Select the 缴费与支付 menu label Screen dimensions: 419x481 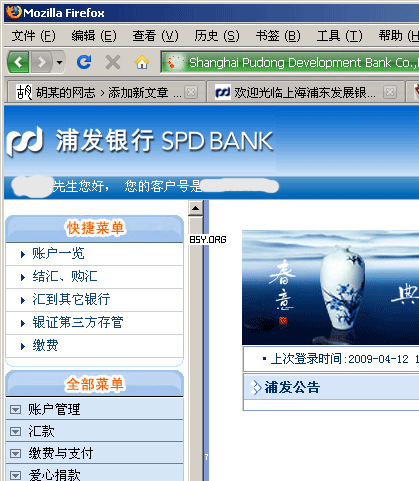[x=61, y=454]
